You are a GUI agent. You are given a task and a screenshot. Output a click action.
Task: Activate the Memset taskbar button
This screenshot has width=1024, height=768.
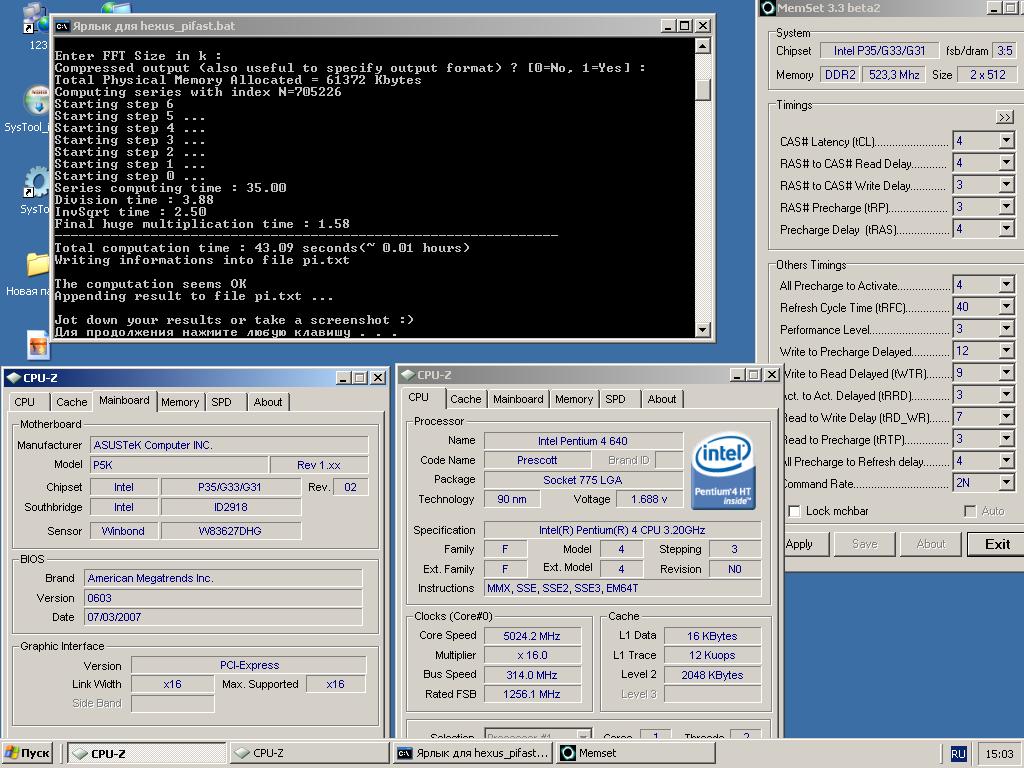pos(635,753)
